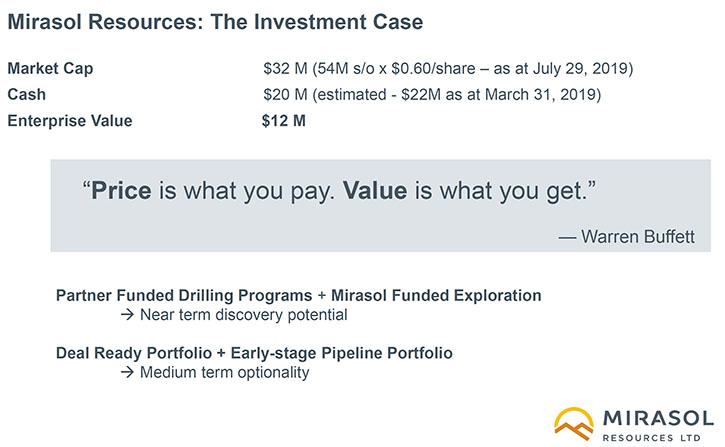725x447 pixels.
Task: Click the bold word Price in the quote
Action: click(121, 190)
